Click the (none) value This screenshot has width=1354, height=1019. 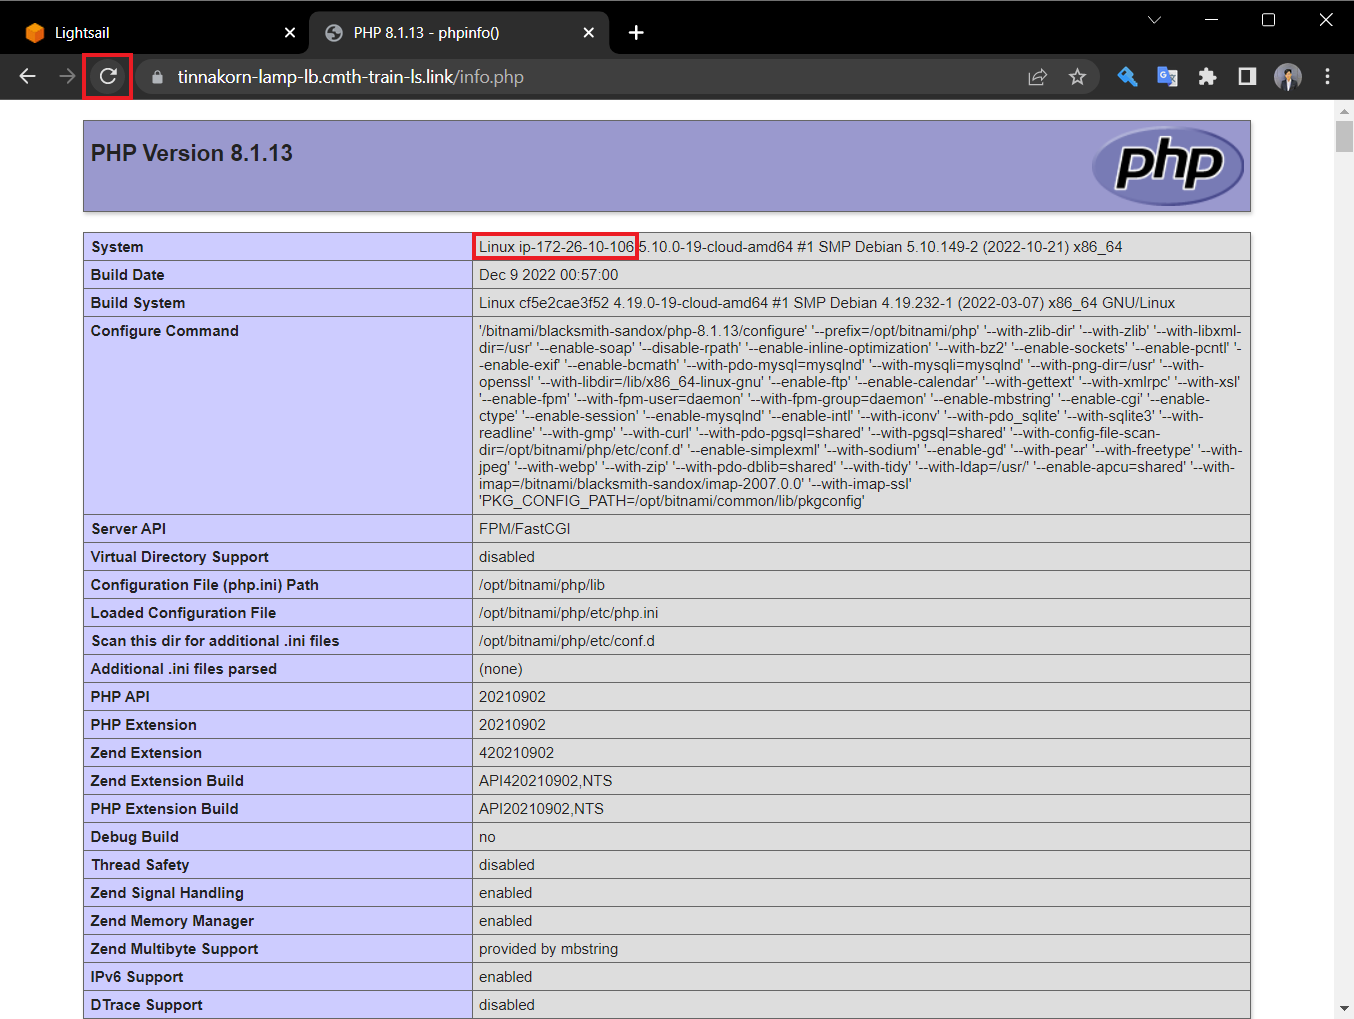click(x=501, y=669)
